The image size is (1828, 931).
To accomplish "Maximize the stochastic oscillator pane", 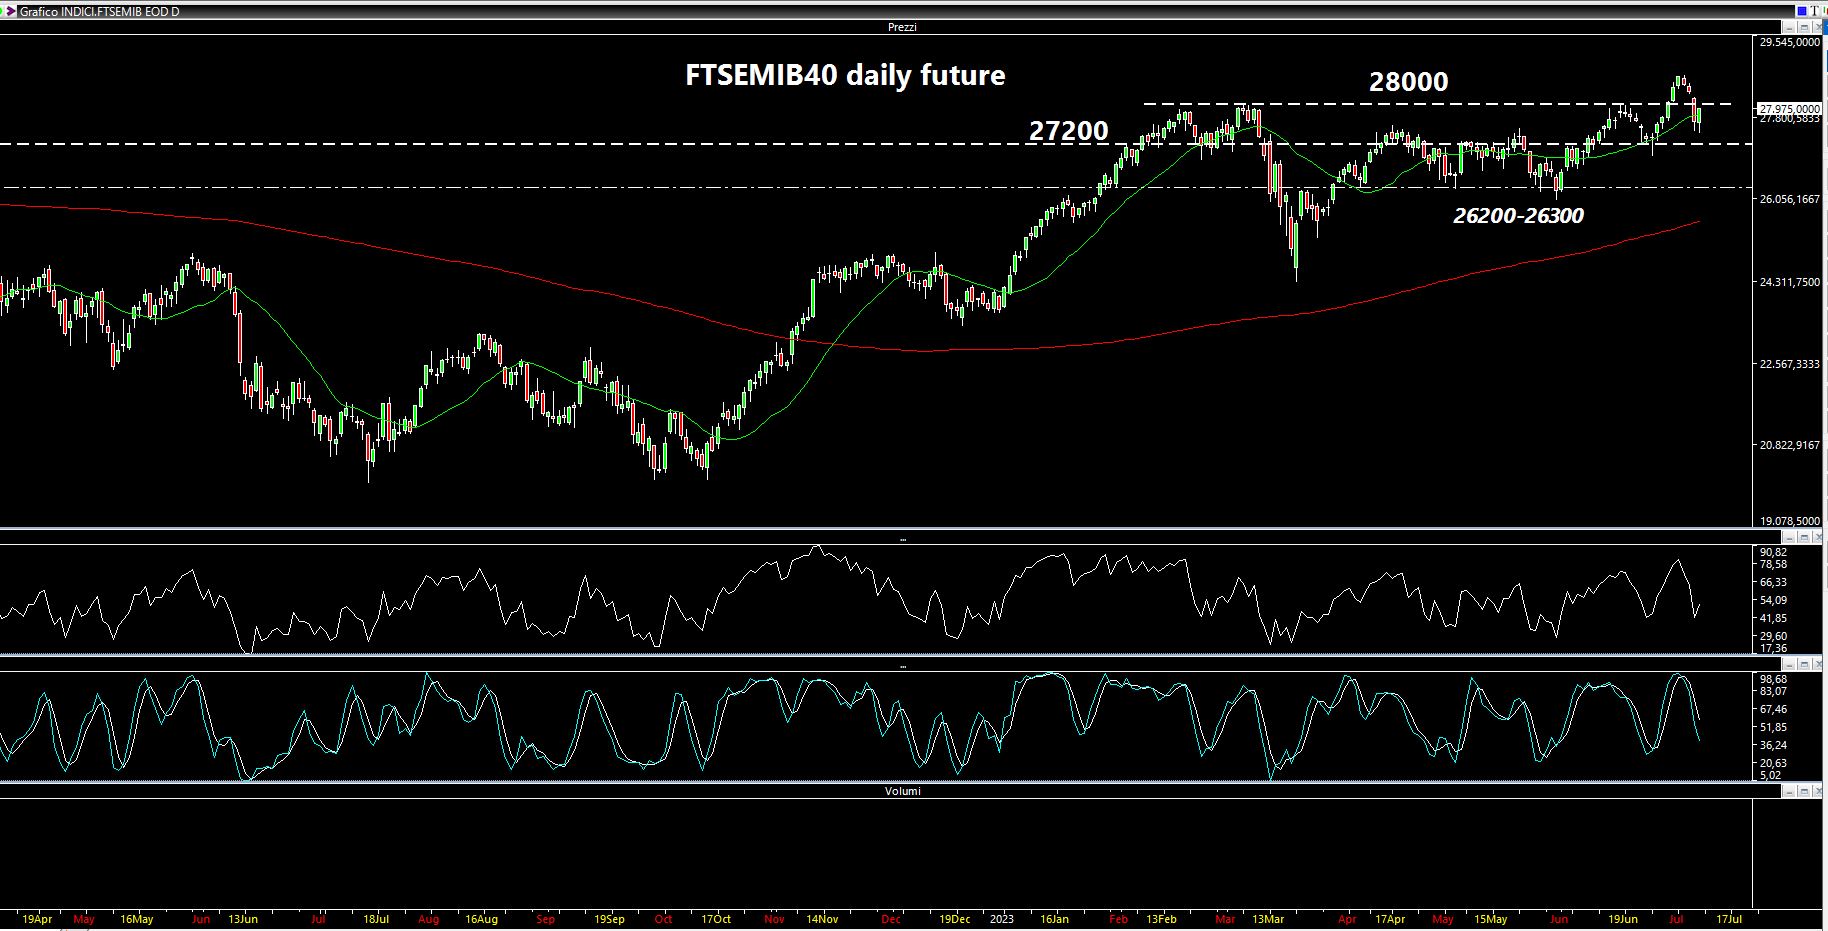I will (1804, 664).
